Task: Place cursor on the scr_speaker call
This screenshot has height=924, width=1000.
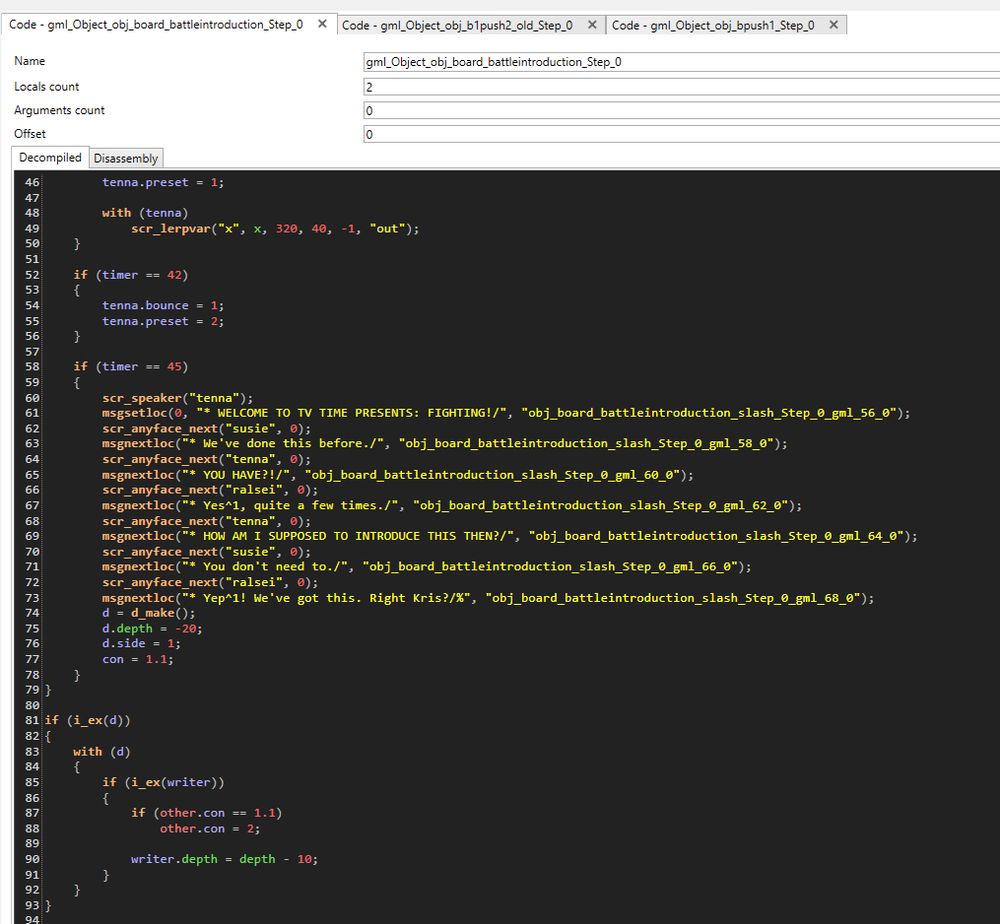Action: [140, 397]
